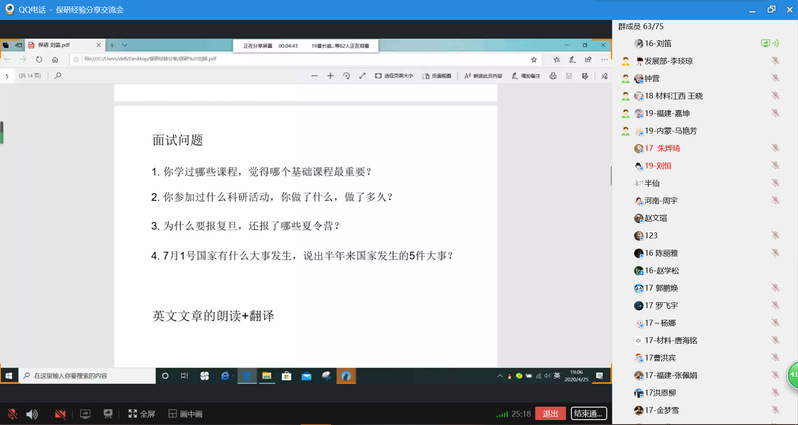Switch to fullscreen (全屏) view

click(140, 414)
